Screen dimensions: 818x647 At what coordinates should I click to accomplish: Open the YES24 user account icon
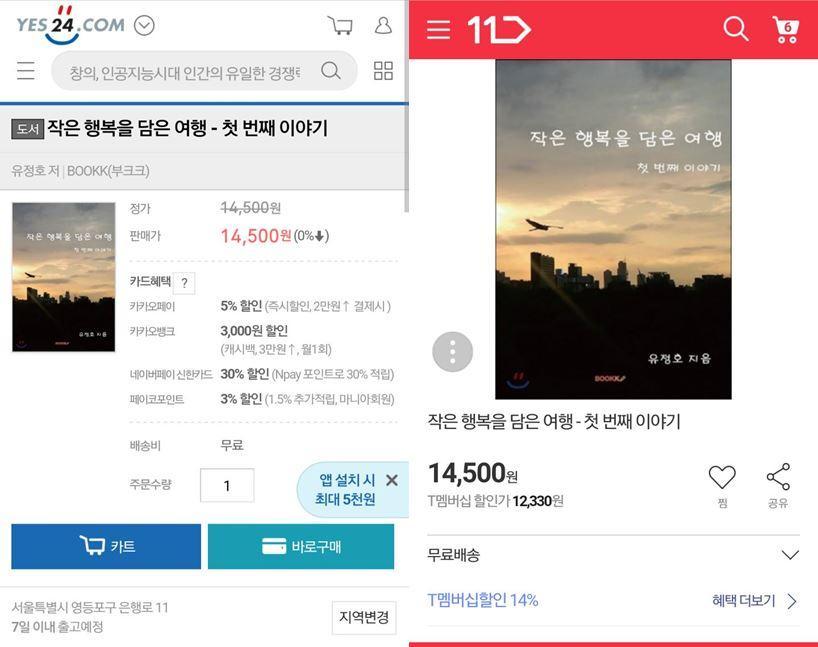pos(383,25)
